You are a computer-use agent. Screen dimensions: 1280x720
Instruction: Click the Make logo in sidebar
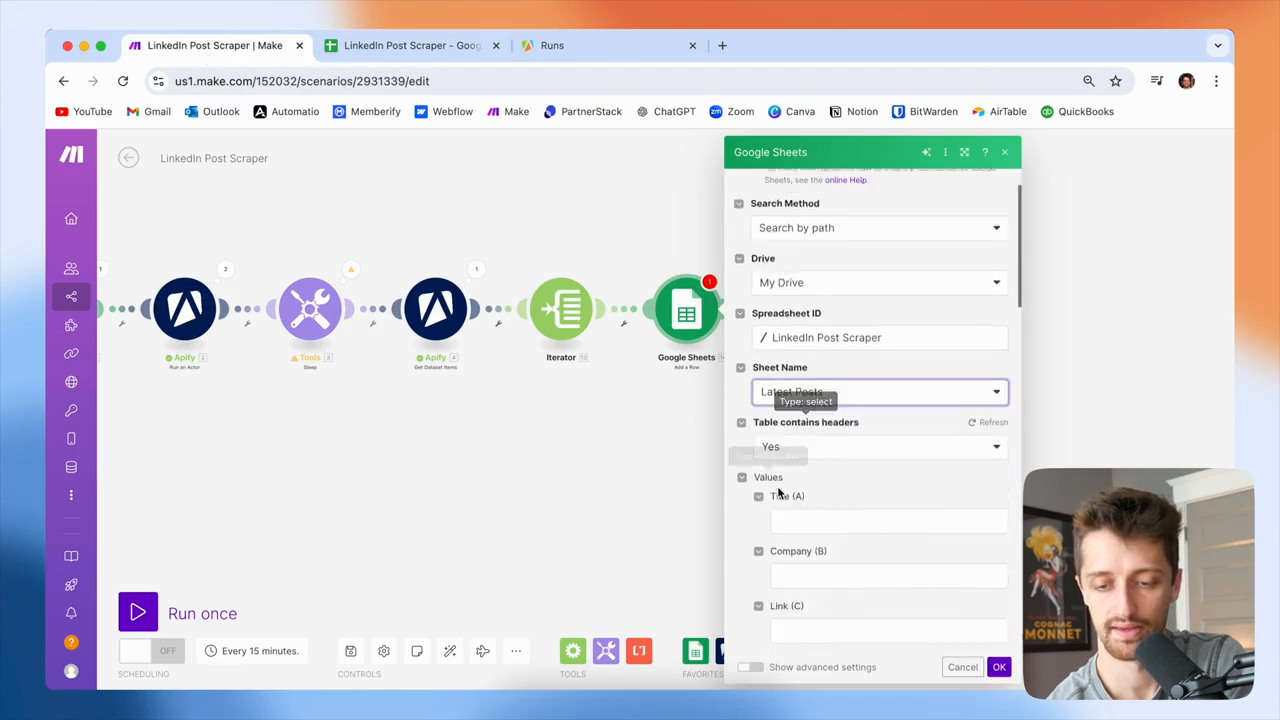pyautogui.click(x=71, y=154)
